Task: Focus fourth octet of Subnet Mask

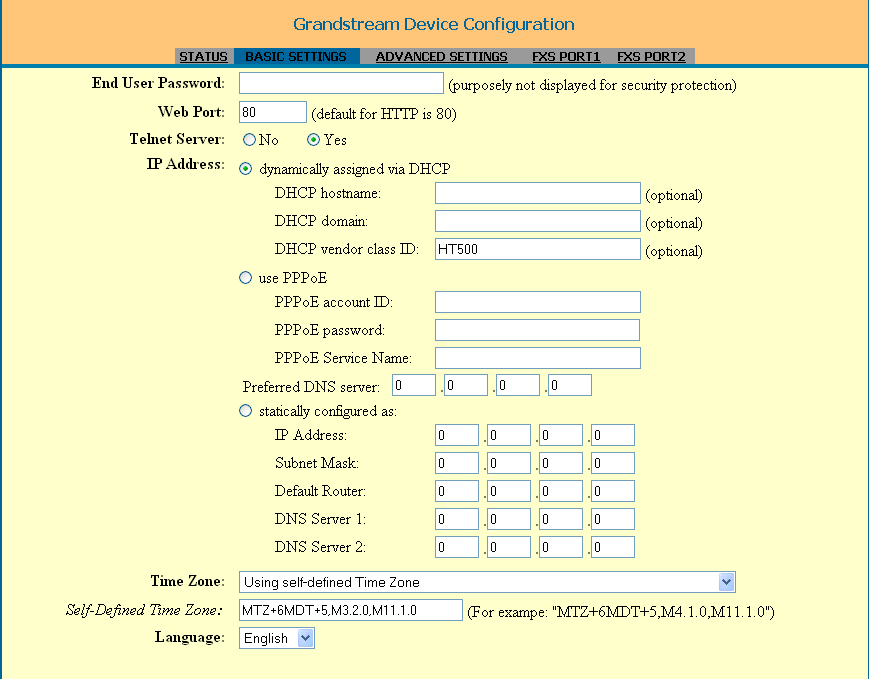Action: [x=613, y=463]
